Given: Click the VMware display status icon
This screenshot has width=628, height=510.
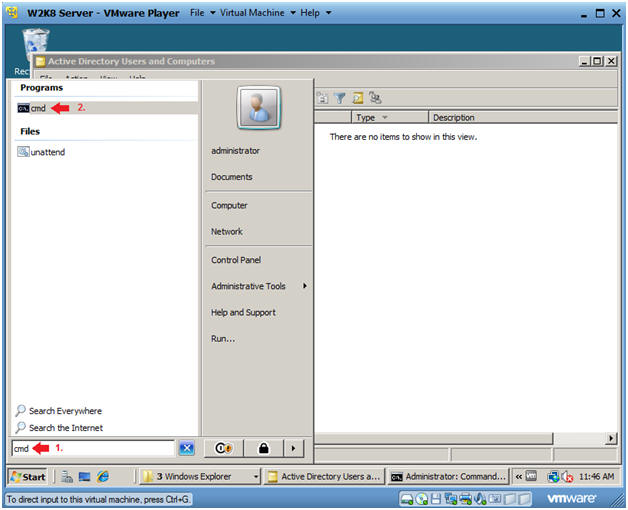Looking at the screenshot, I should click(x=495, y=499).
